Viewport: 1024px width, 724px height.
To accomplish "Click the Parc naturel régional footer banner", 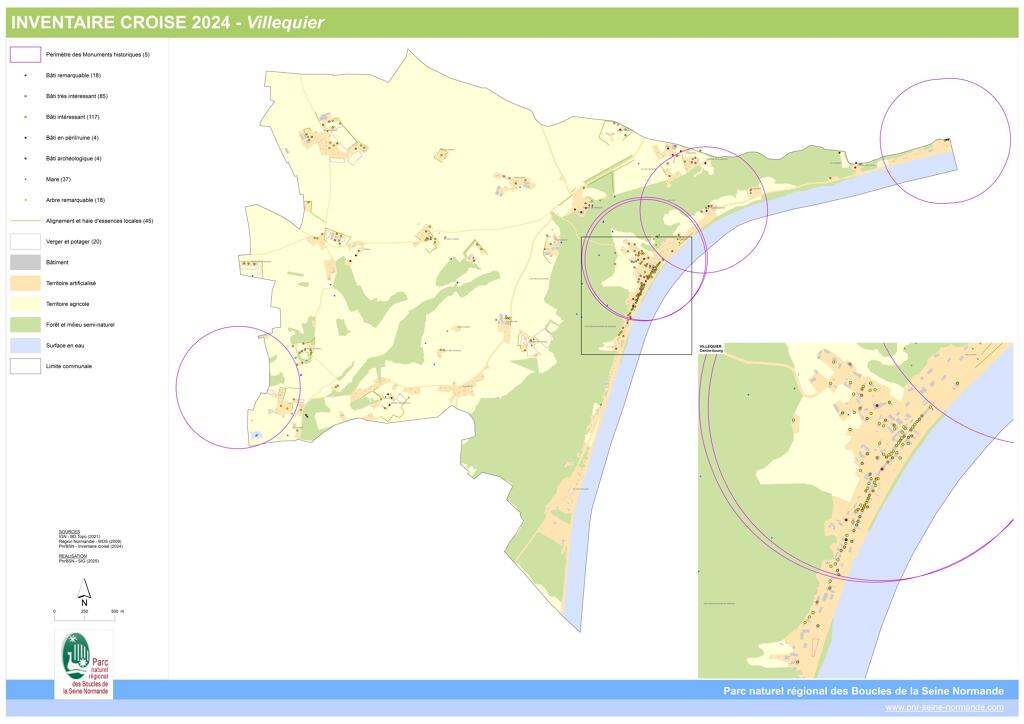I will point(863,690).
